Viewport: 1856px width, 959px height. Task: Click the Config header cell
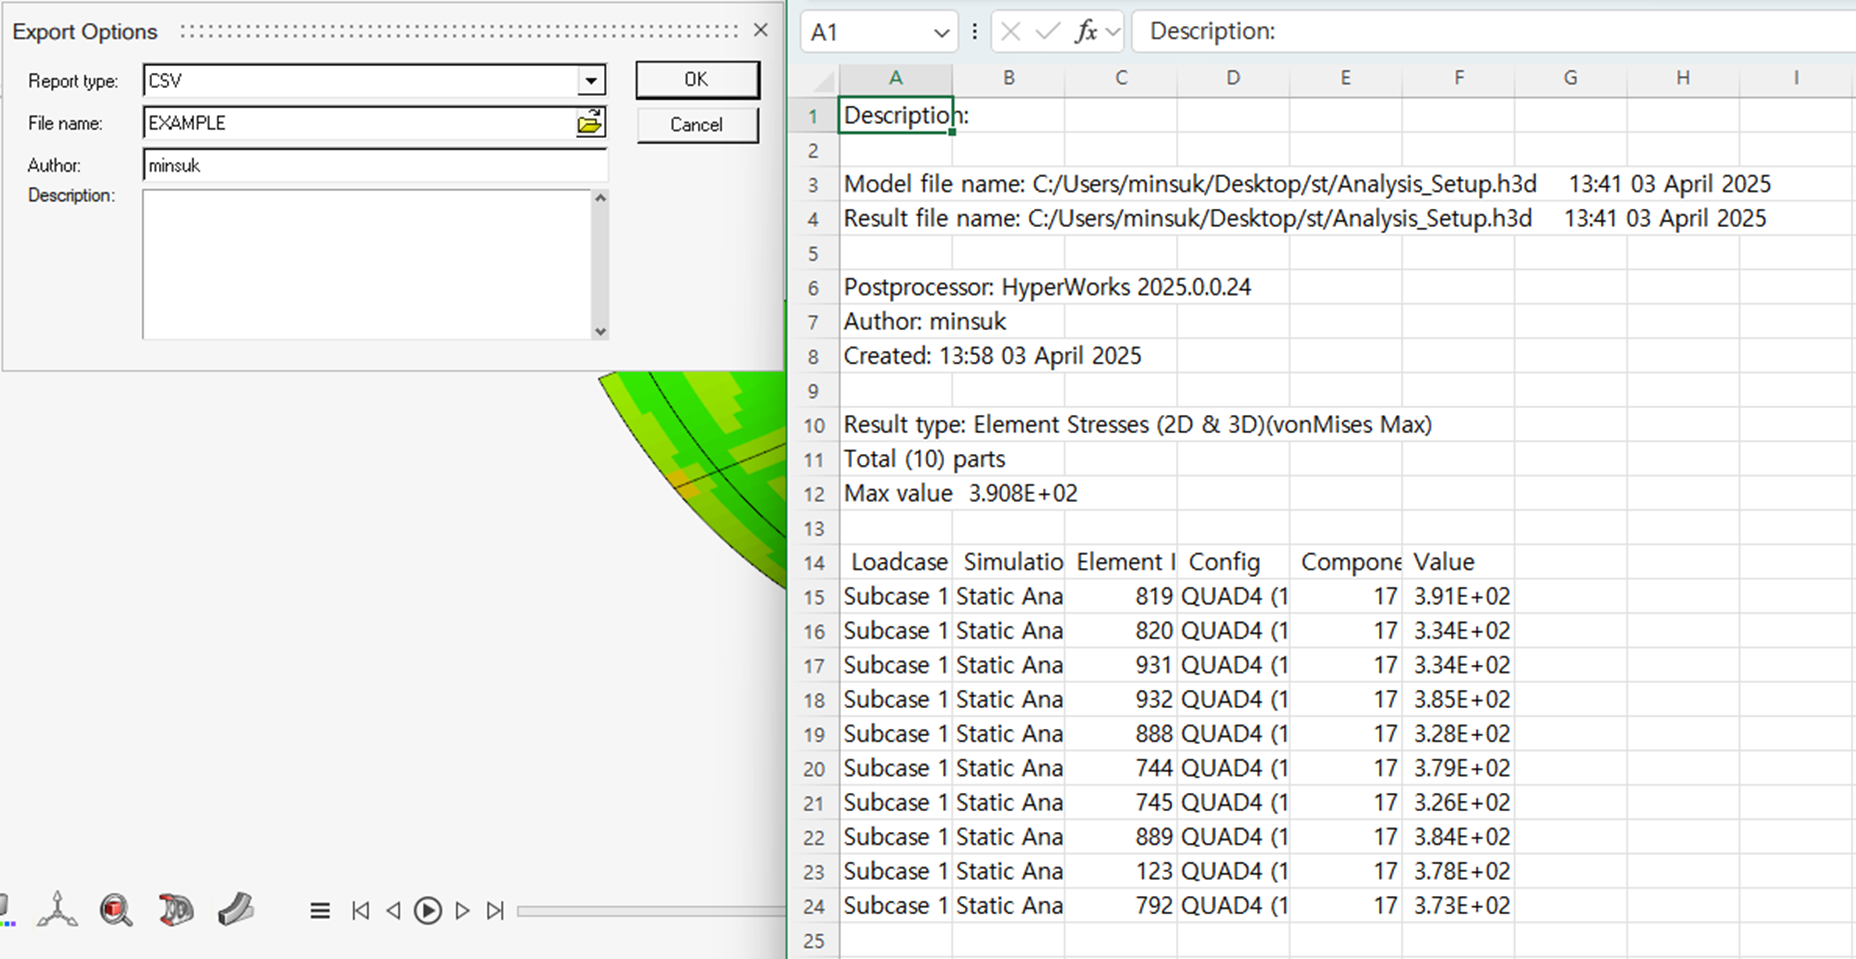click(1233, 562)
